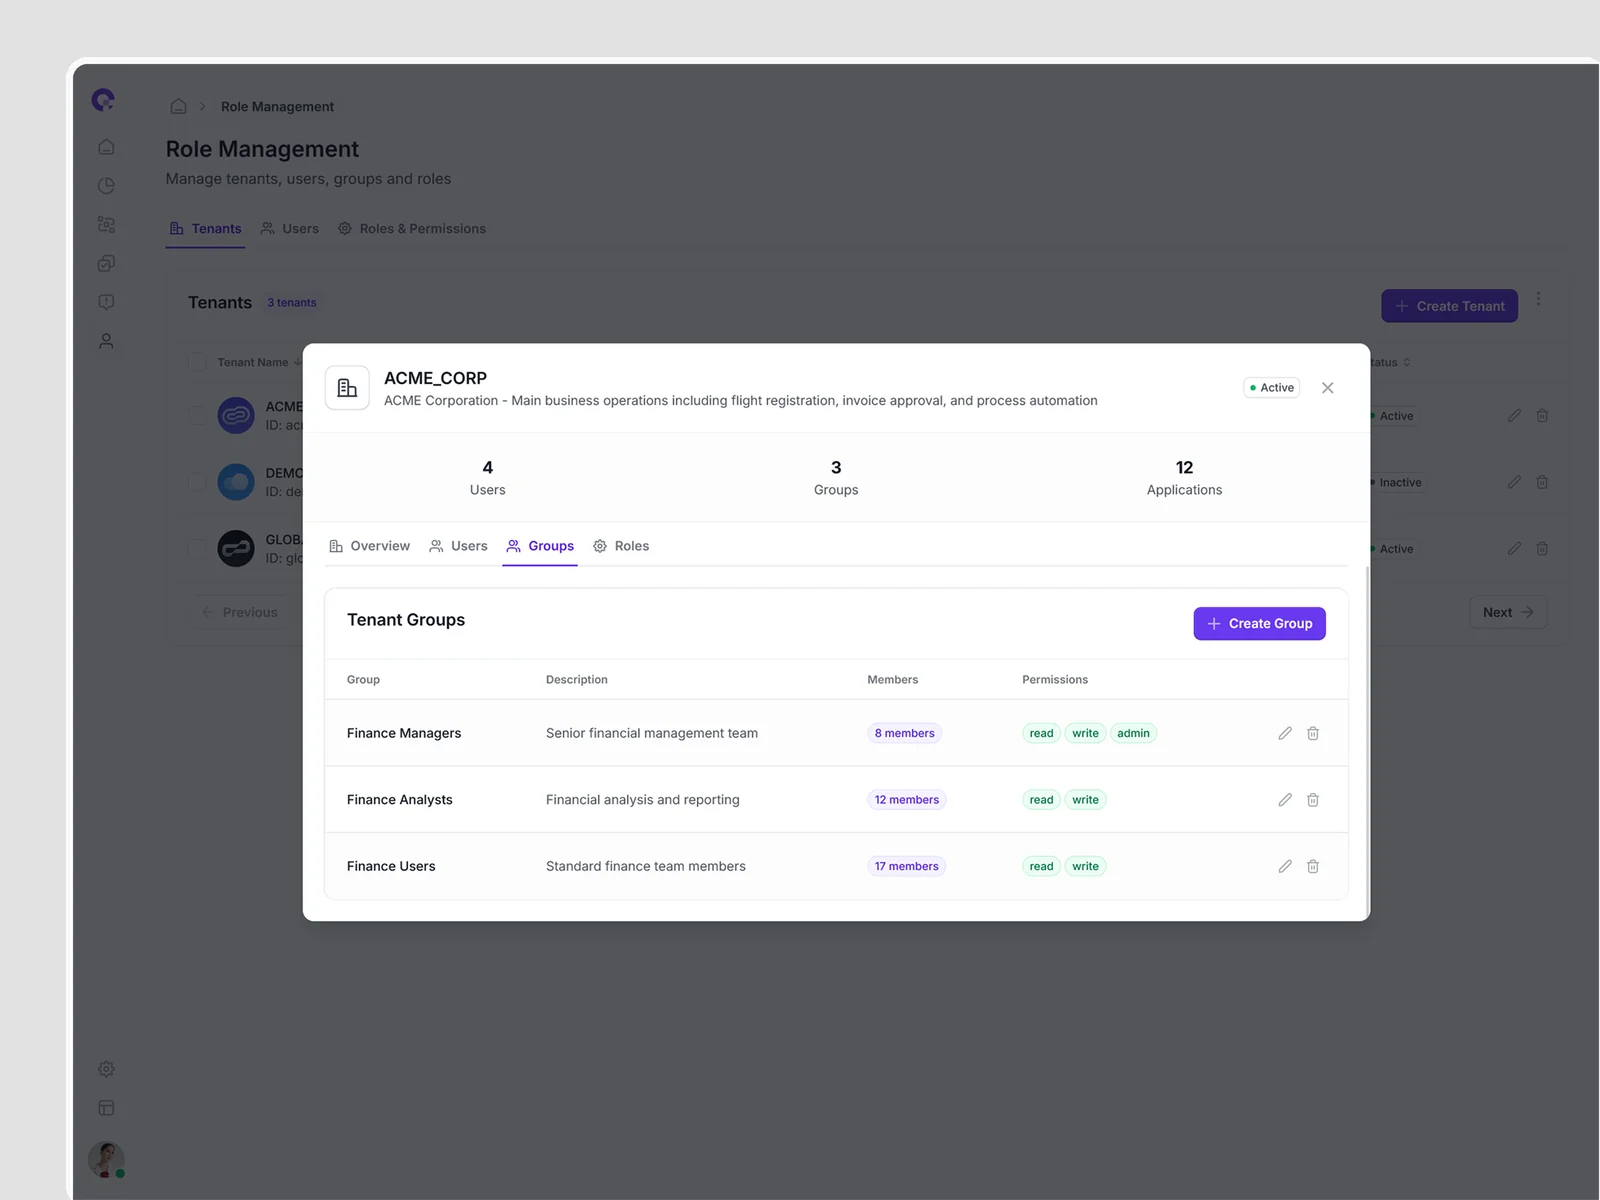Delete the Finance Users group
Image resolution: width=1600 pixels, height=1200 pixels.
coord(1313,866)
